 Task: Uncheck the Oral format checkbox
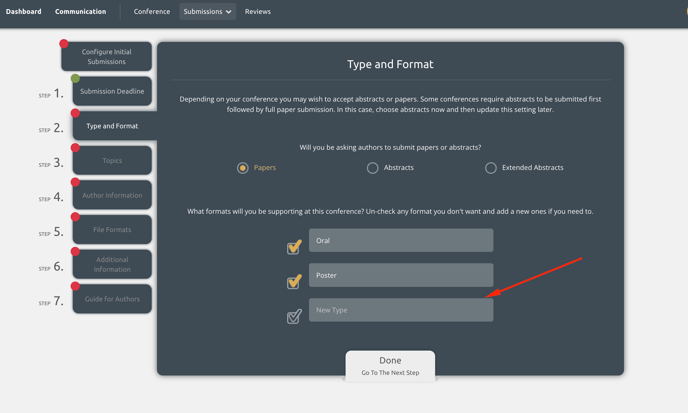click(x=294, y=247)
